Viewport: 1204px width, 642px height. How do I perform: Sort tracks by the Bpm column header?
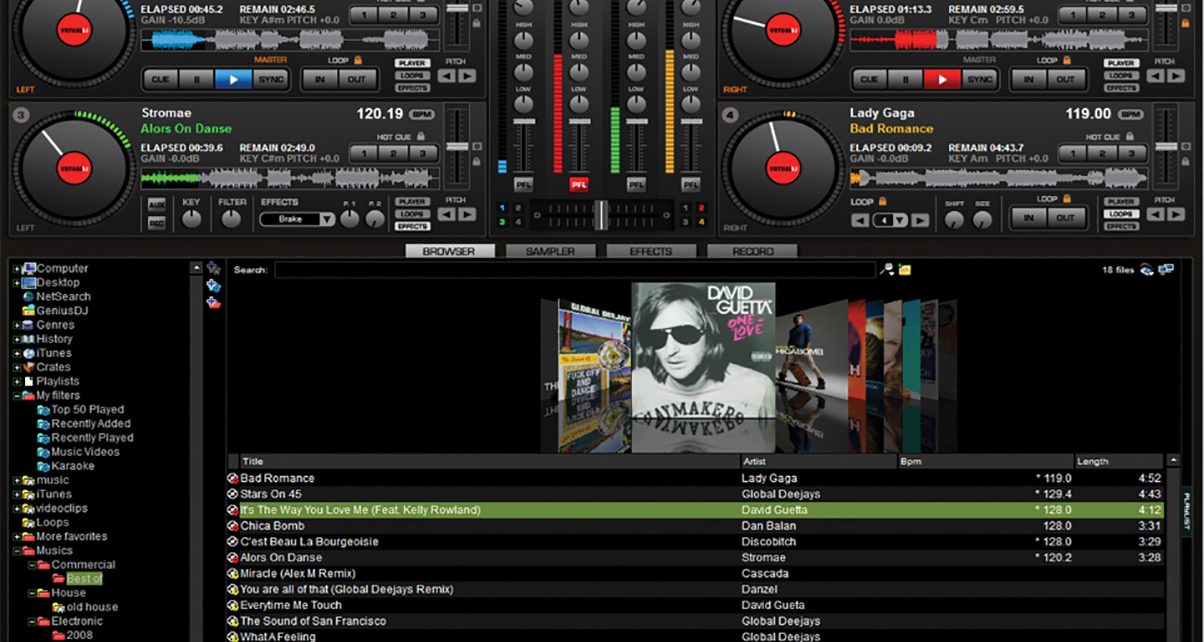tap(986, 462)
